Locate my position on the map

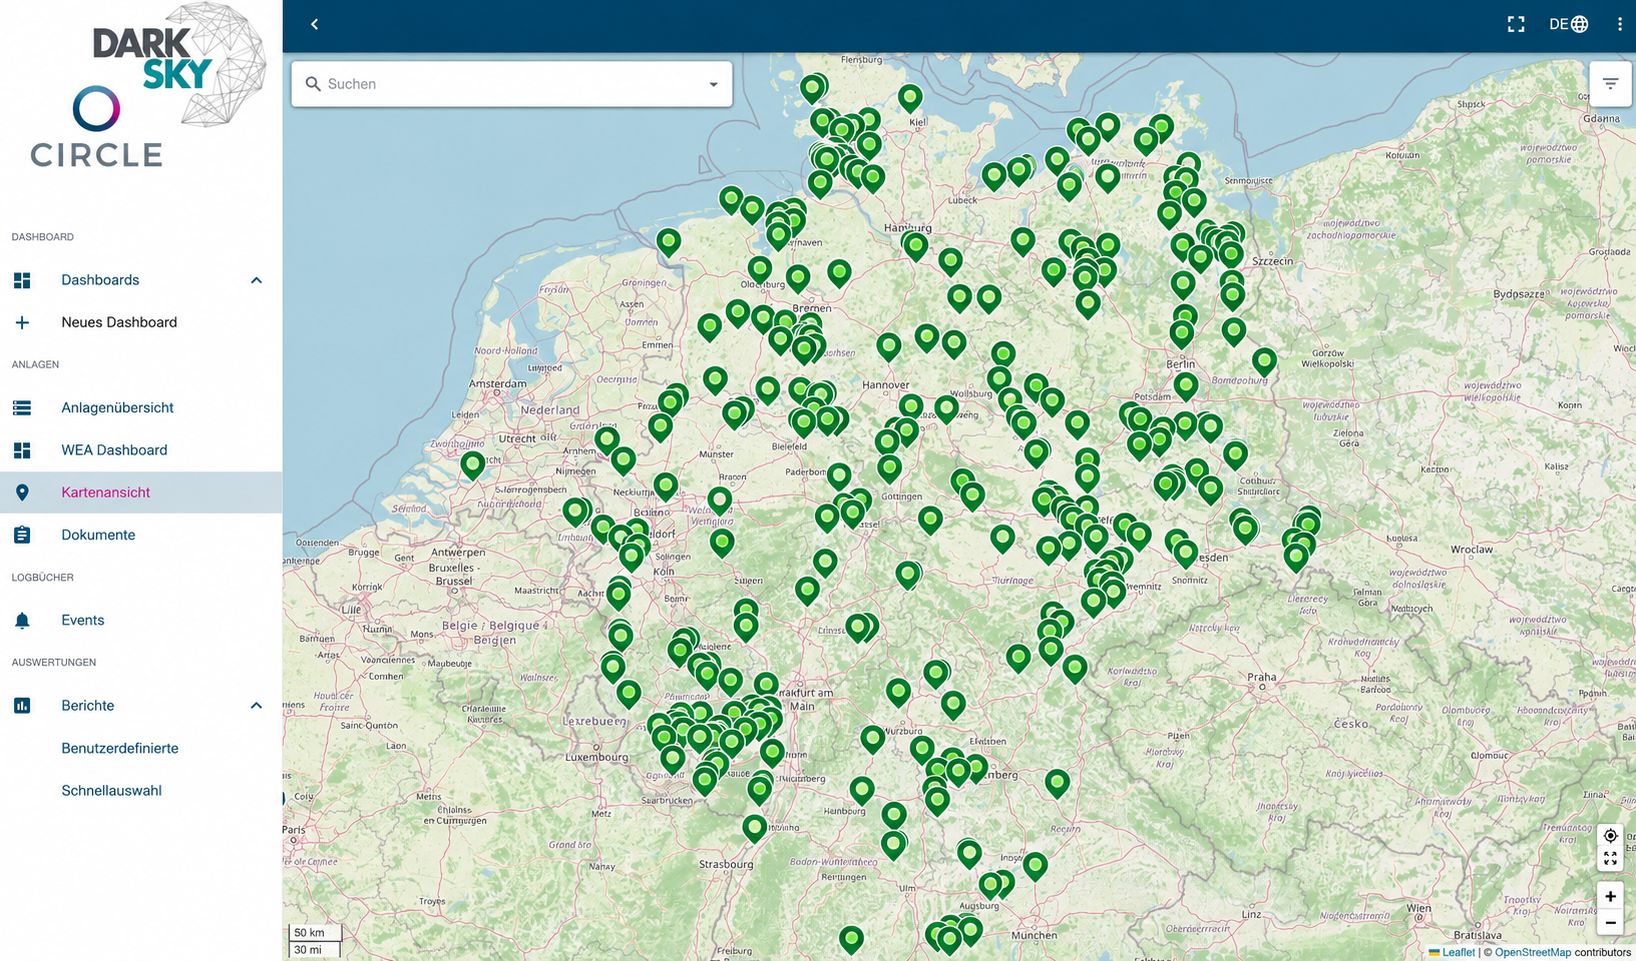(1610, 836)
